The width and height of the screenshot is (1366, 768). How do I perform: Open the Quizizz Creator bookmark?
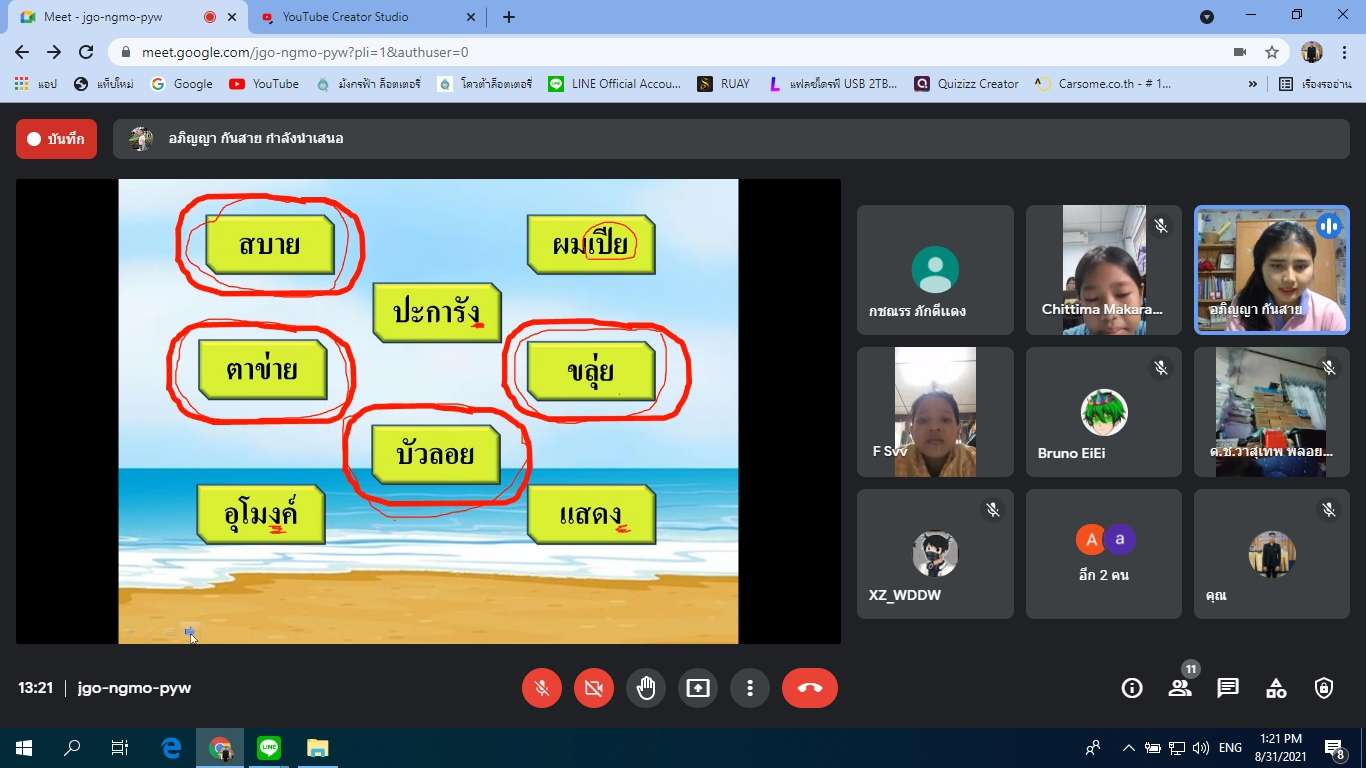(x=966, y=84)
